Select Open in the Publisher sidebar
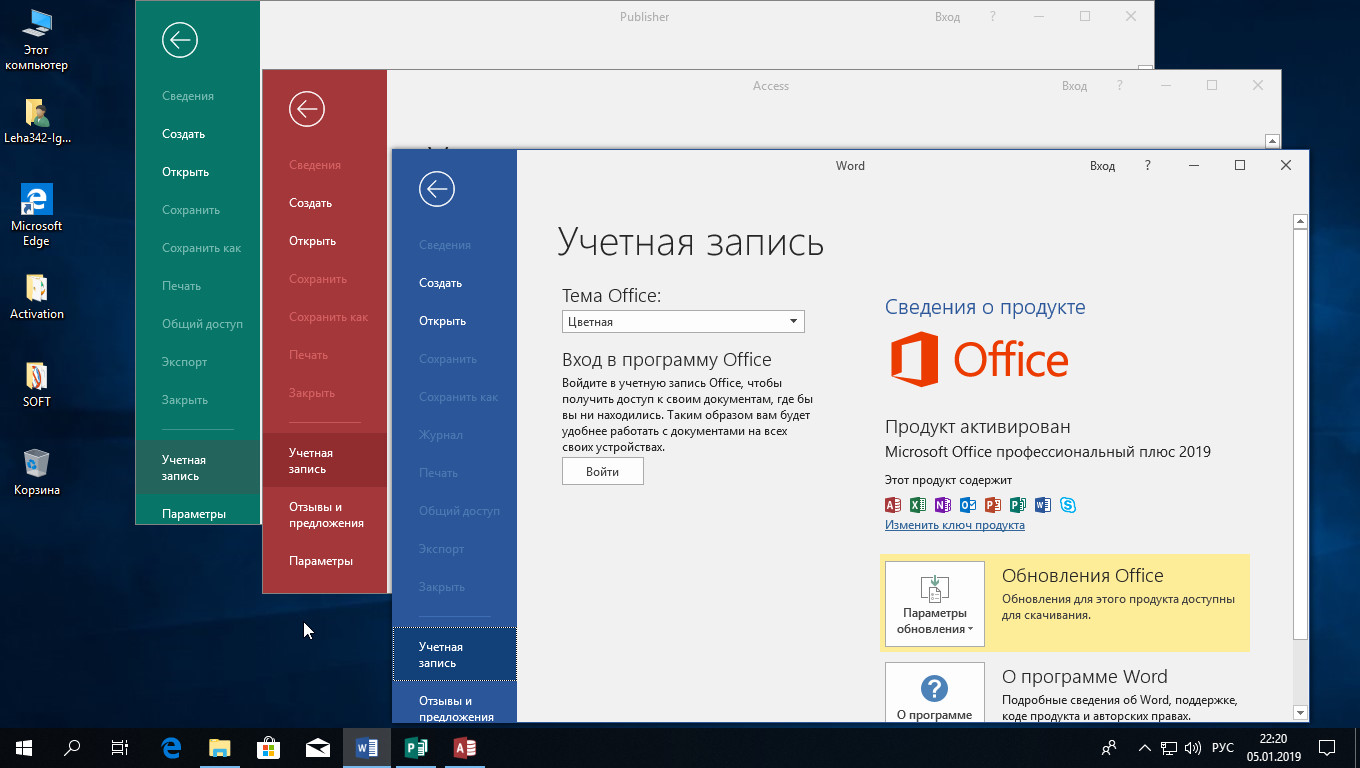Screen dimensions: 1360x768 coord(185,172)
